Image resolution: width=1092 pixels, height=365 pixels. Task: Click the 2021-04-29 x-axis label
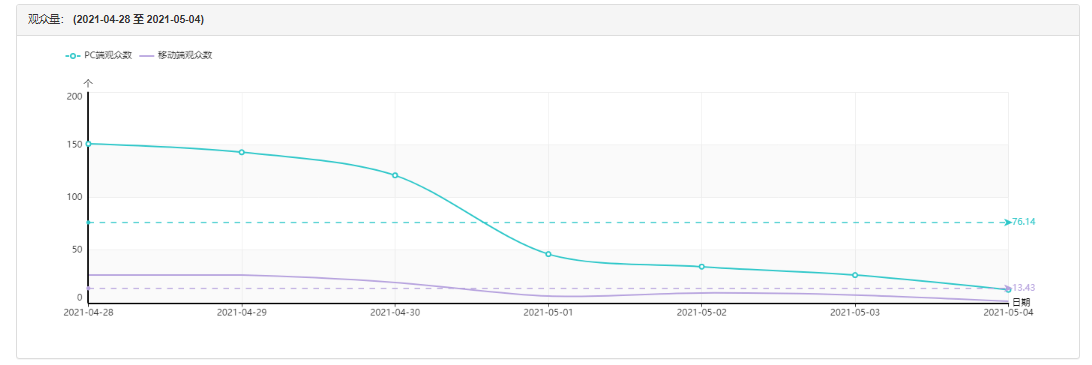point(242,313)
